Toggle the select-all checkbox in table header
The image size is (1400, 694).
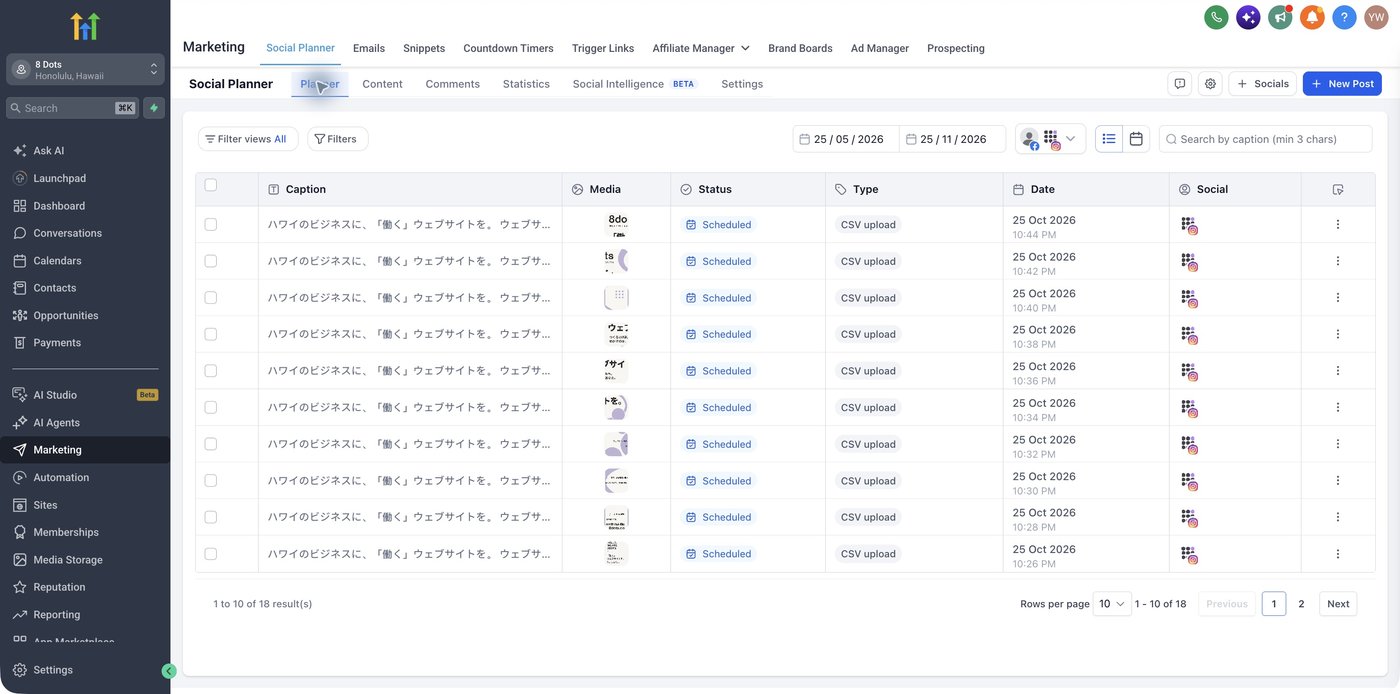210,185
